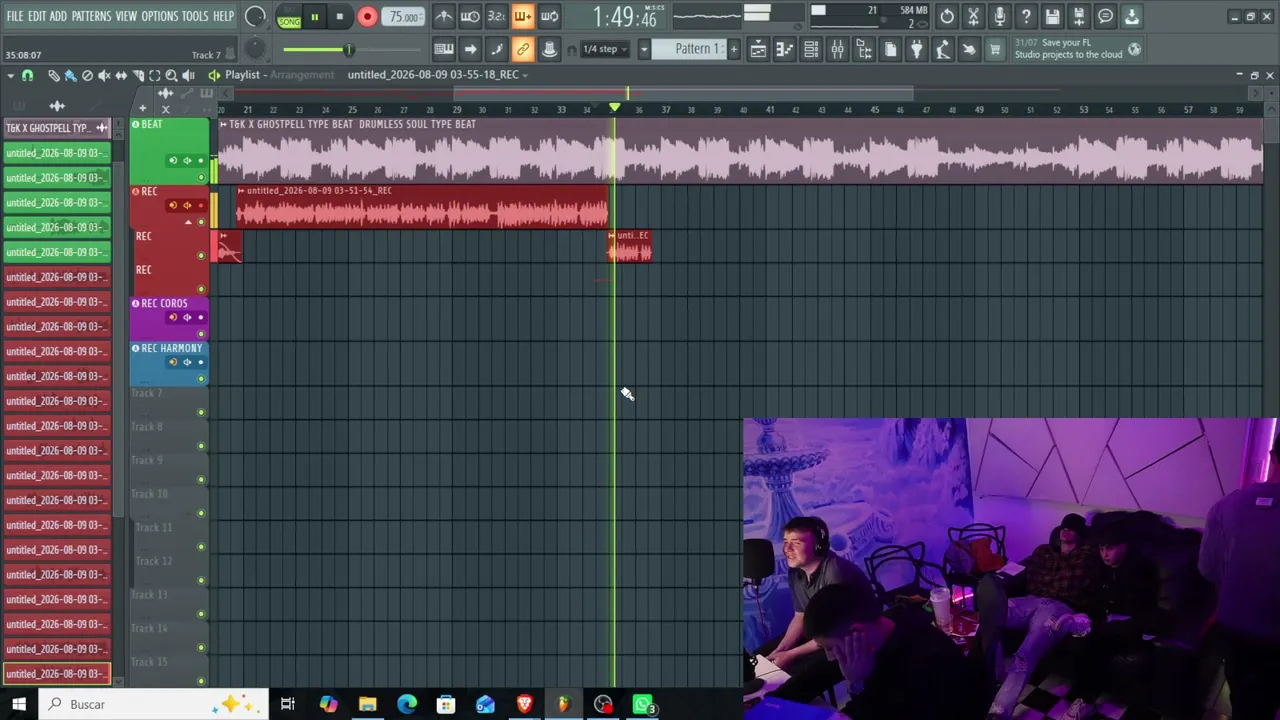This screenshot has height=720, width=1280.
Task: Open the OPTIONS menu
Action: [159, 16]
